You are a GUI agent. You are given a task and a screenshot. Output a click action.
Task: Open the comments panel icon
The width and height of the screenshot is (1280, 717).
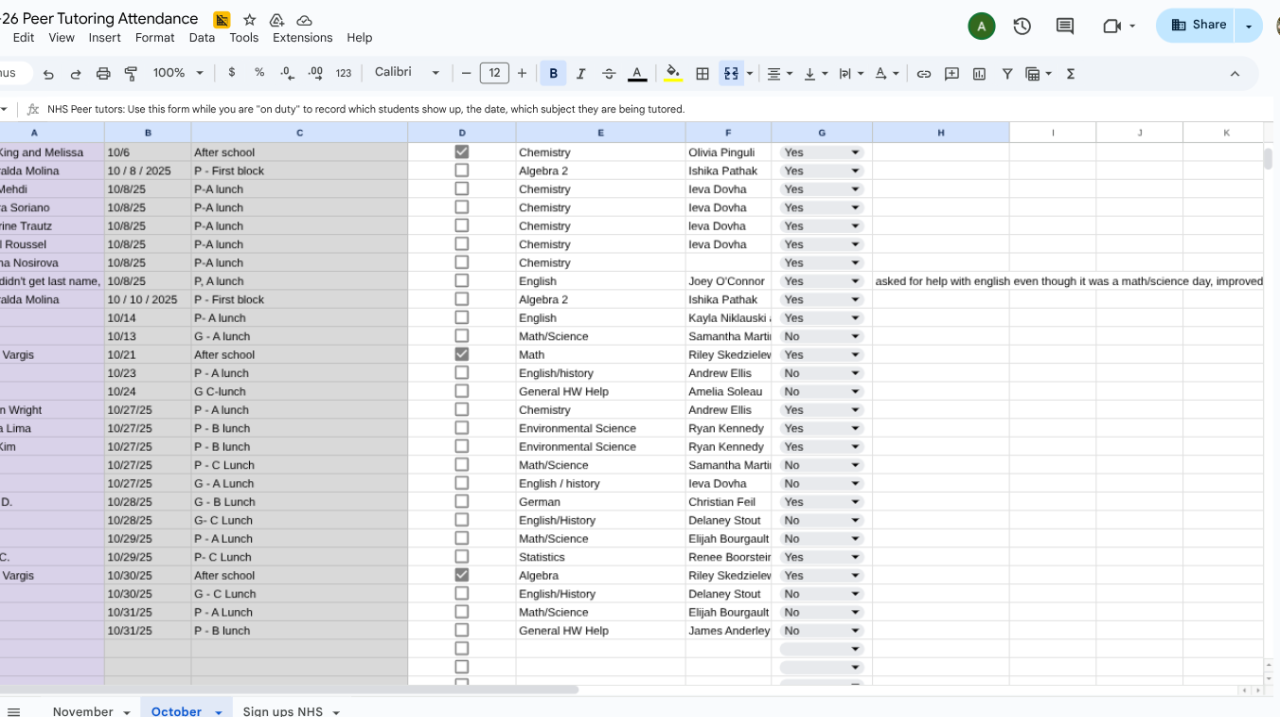(1065, 26)
